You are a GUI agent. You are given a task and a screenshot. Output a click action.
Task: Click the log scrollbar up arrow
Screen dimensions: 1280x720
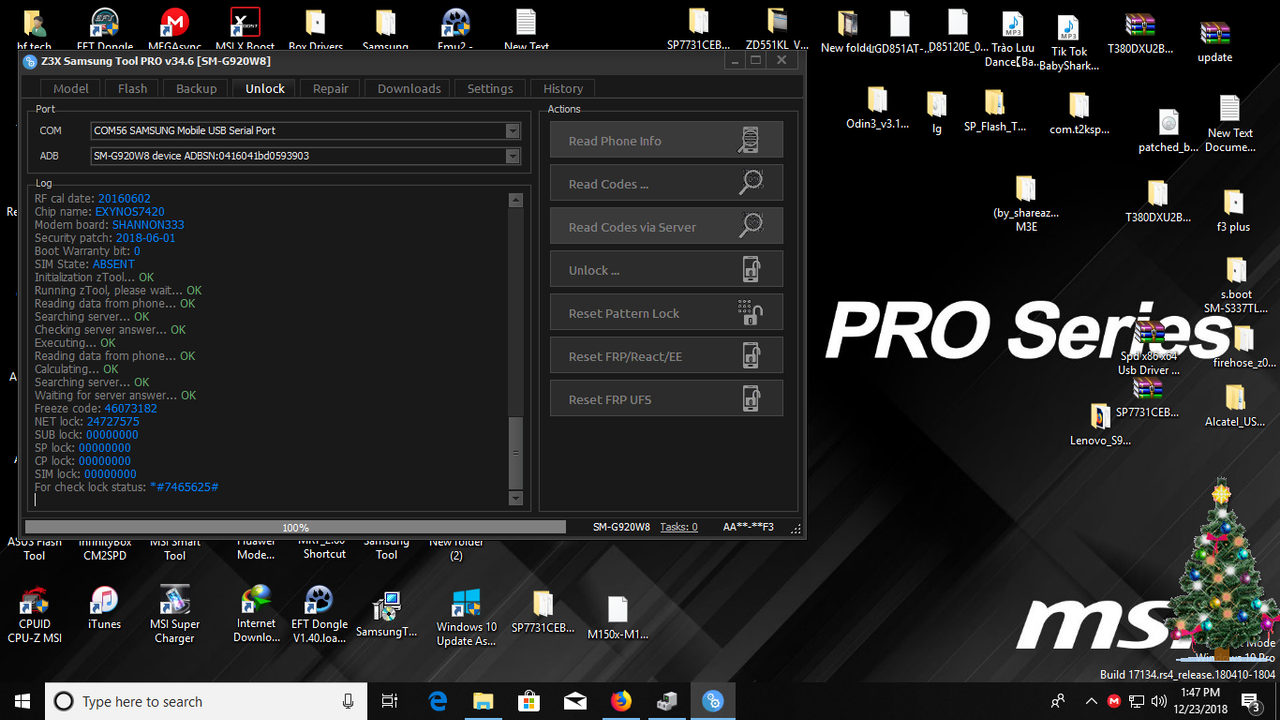point(516,200)
